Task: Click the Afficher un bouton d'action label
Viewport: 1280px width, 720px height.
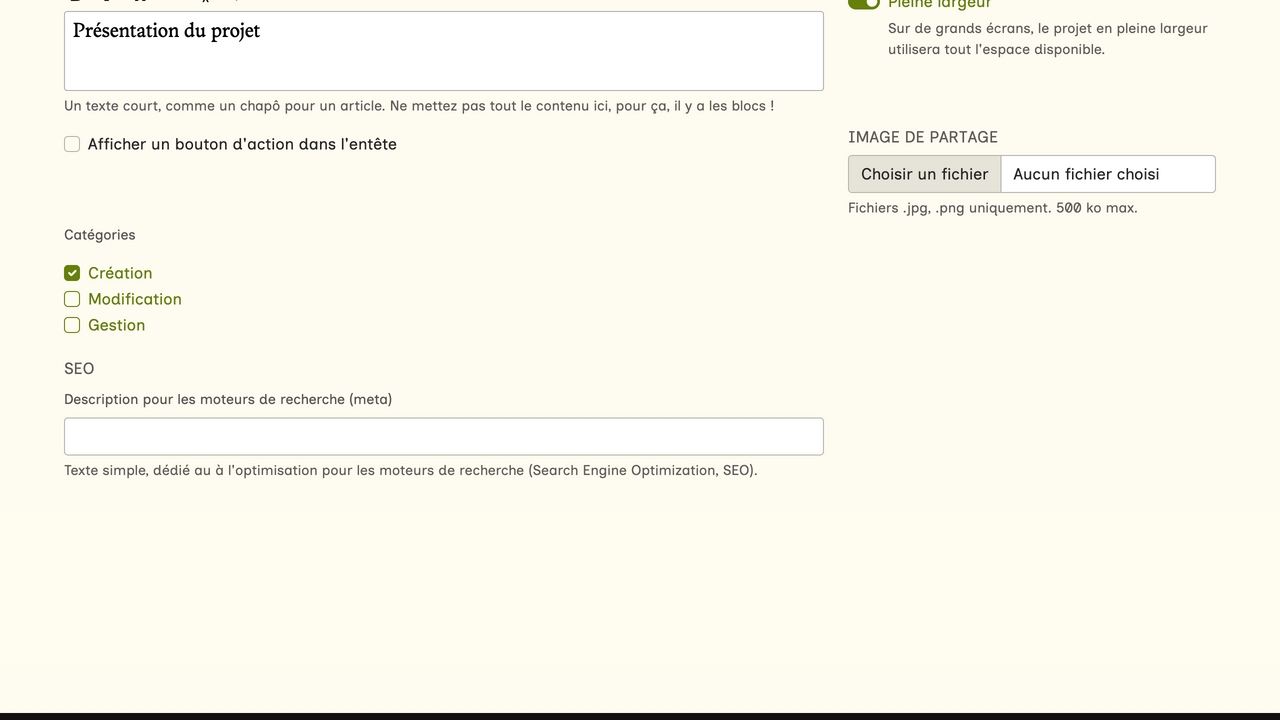Action: click(x=242, y=144)
